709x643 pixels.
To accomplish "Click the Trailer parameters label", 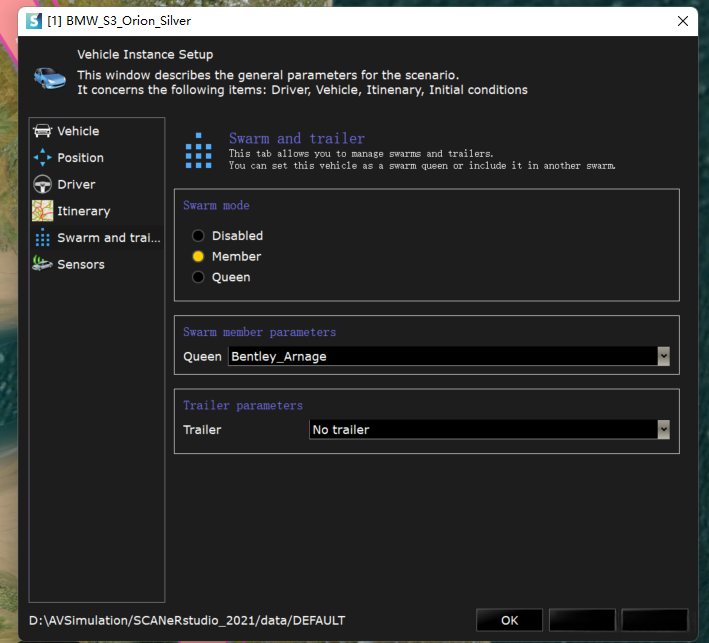I will tap(243, 405).
